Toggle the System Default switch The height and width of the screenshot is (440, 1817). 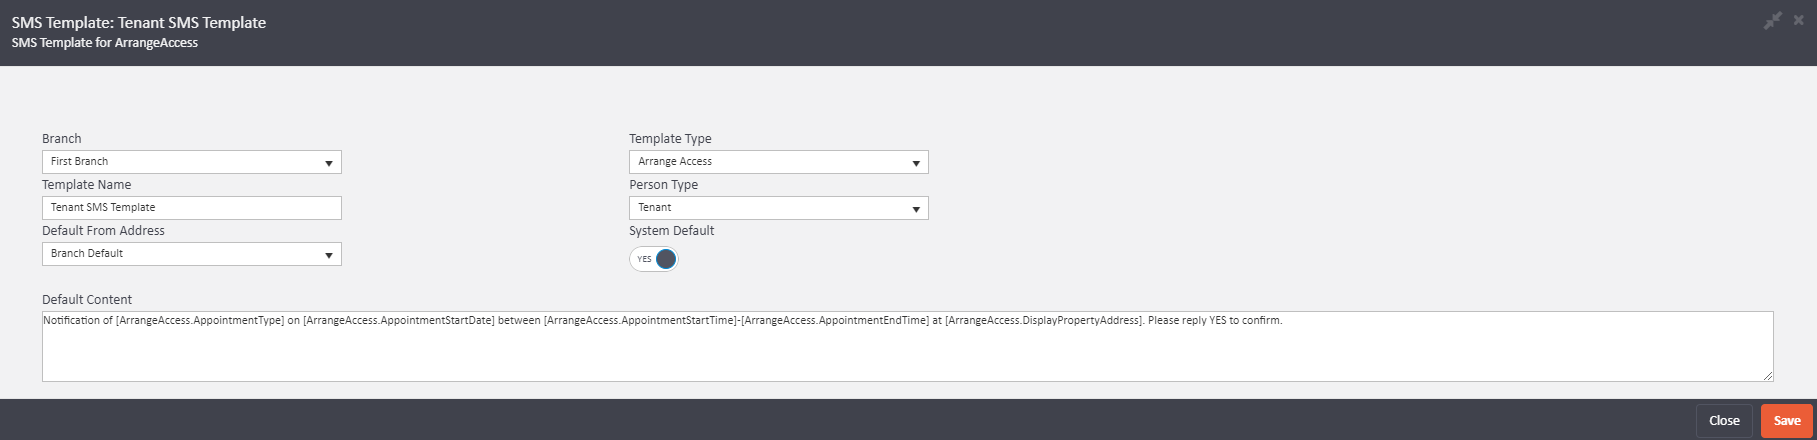(654, 259)
